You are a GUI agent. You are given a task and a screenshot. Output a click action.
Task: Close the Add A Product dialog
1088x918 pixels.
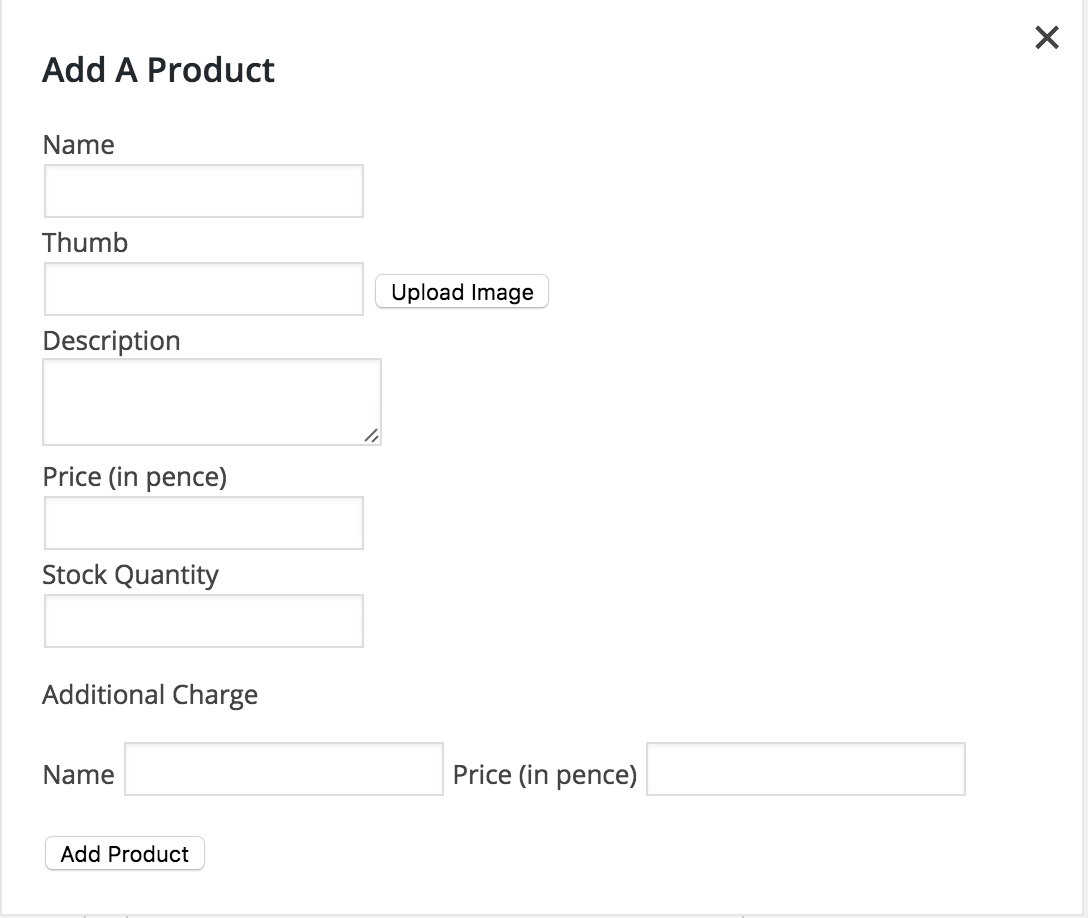(1046, 37)
